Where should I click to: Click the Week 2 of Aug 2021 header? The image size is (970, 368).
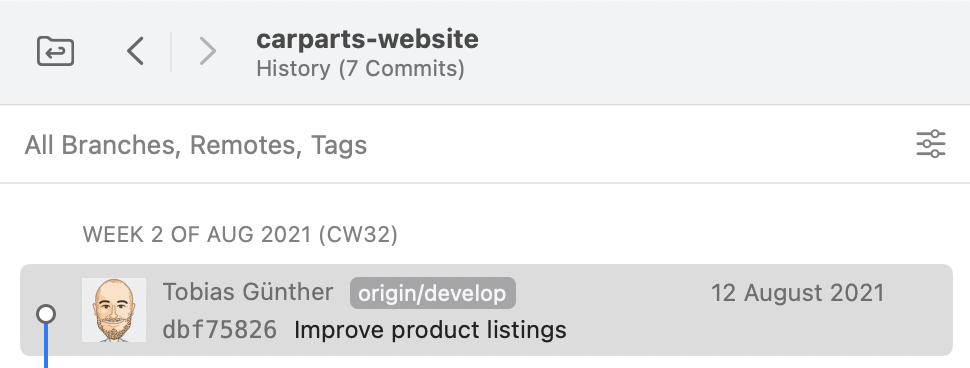pos(240,234)
